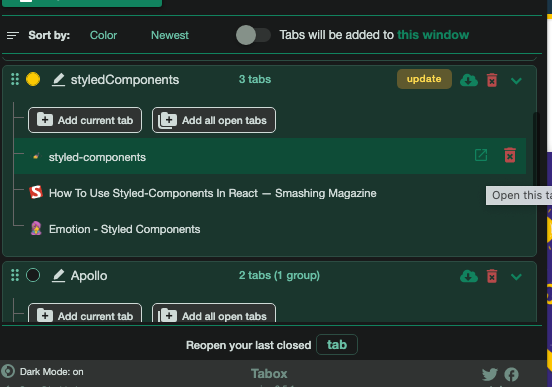552x387 pixels.
Task: Export Apollo with the cloud download icon
Action: point(469,276)
